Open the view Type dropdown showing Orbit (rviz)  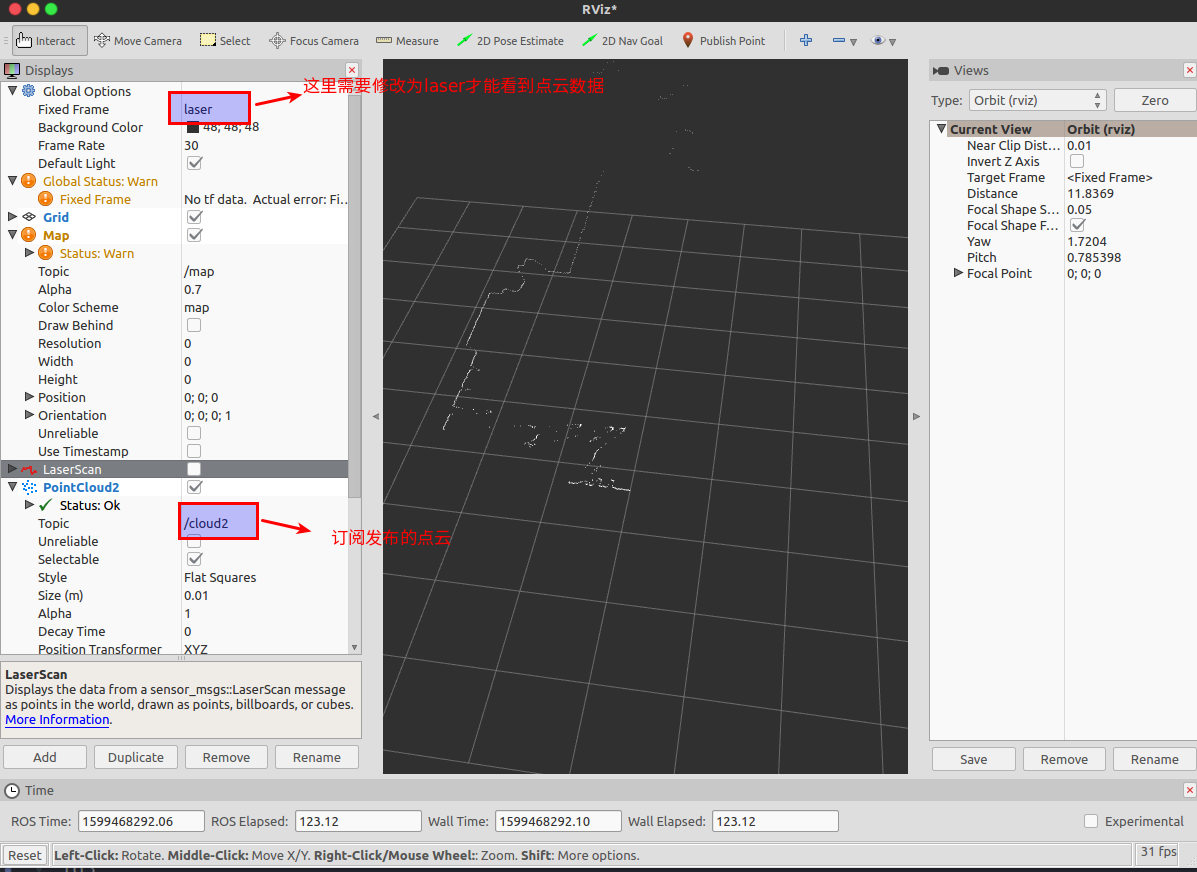tap(1037, 100)
